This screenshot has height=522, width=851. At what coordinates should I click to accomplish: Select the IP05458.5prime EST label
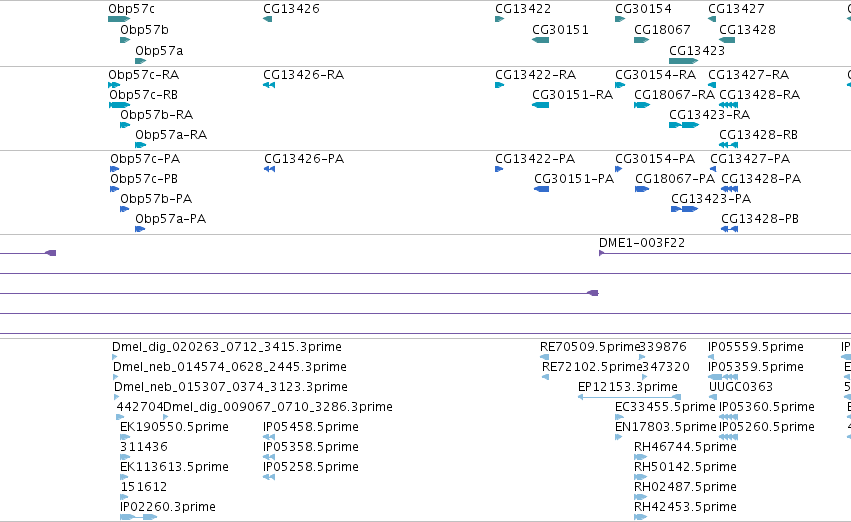pyautogui.click(x=311, y=426)
